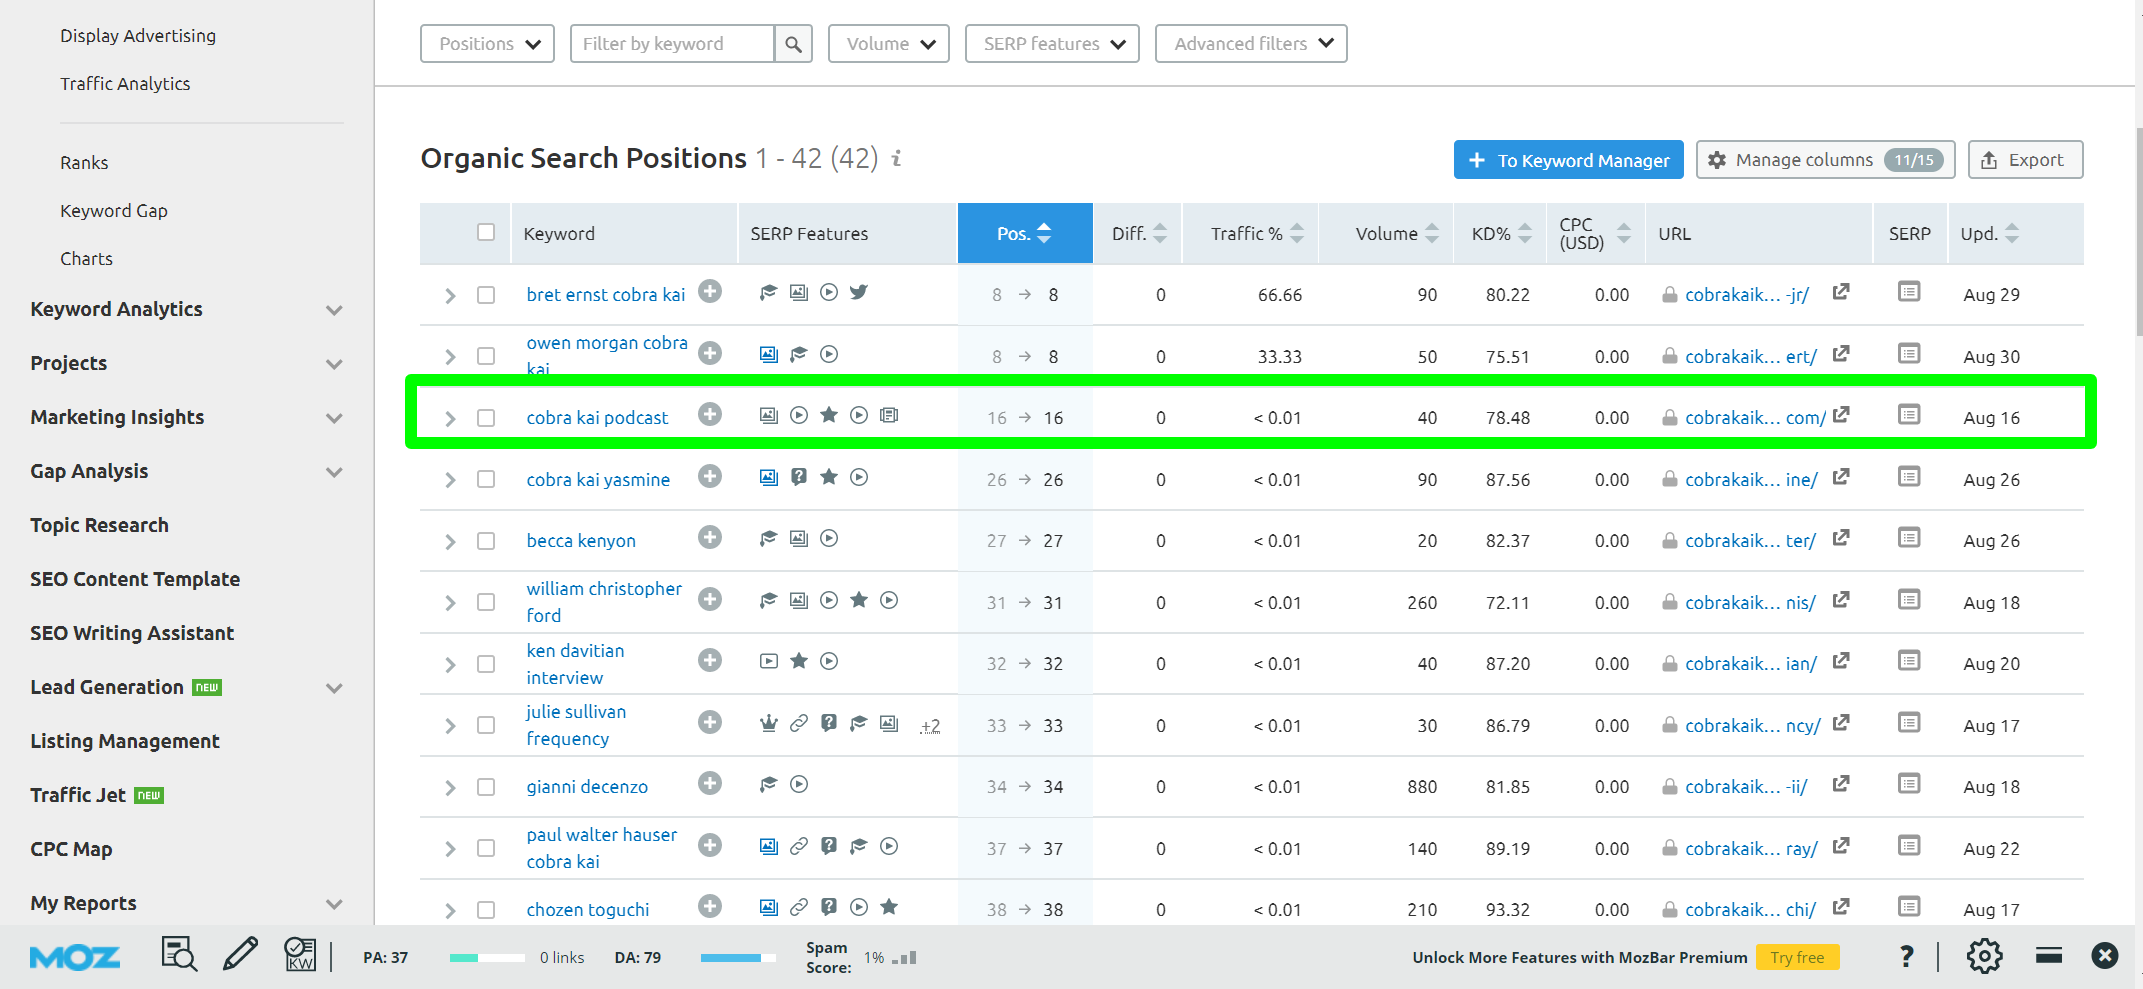Click Twitter SERP feature icon in first row

point(859,292)
